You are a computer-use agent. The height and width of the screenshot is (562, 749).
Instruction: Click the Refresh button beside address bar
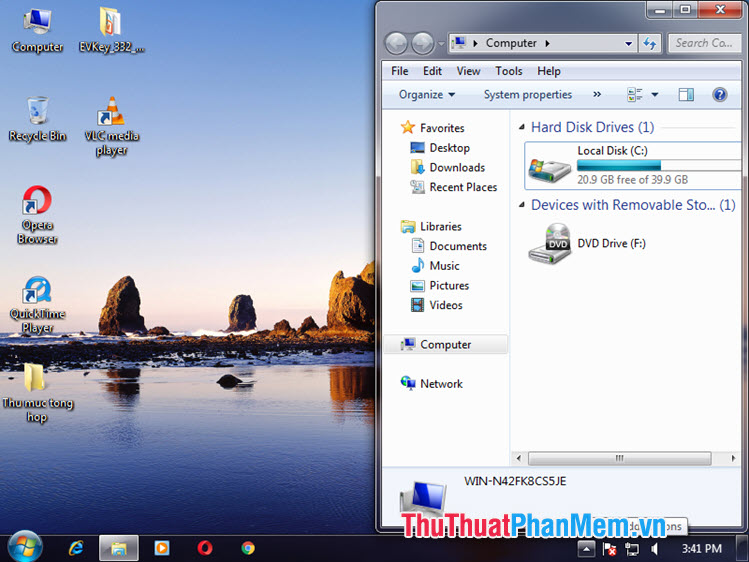click(x=650, y=43)
